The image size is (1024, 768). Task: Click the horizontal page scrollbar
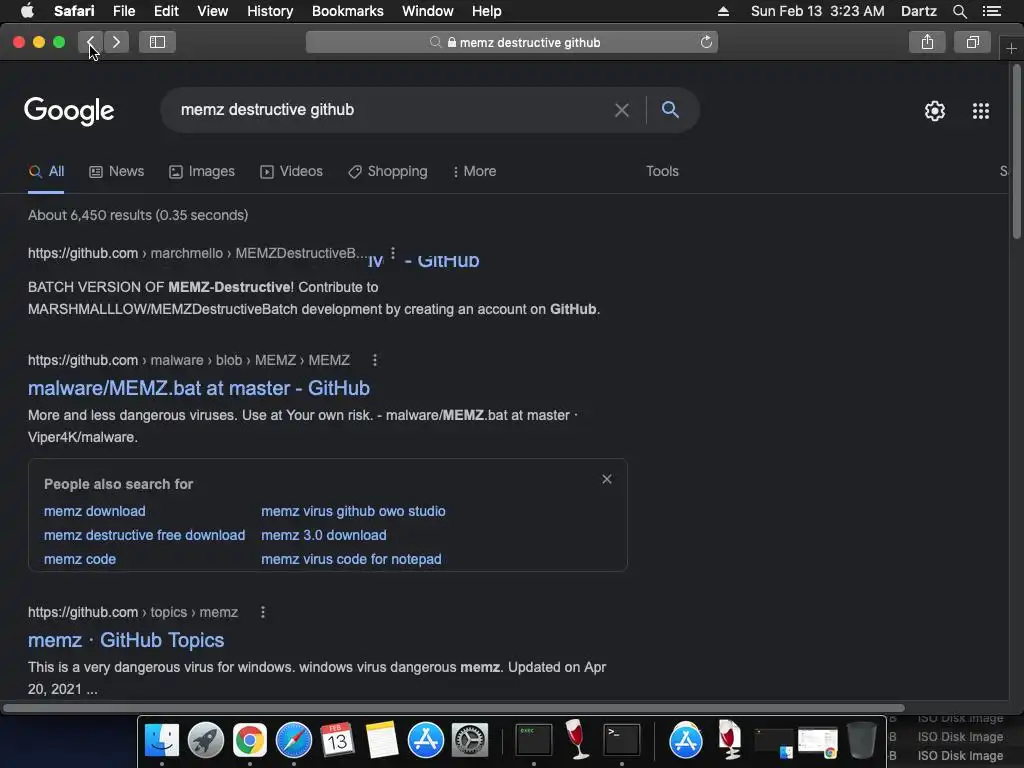[453, 708]
